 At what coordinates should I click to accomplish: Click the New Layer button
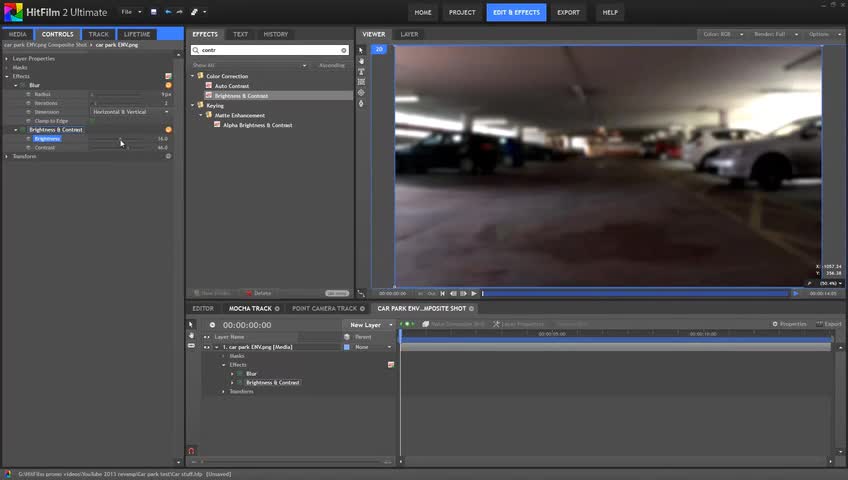tap(367, 325)
